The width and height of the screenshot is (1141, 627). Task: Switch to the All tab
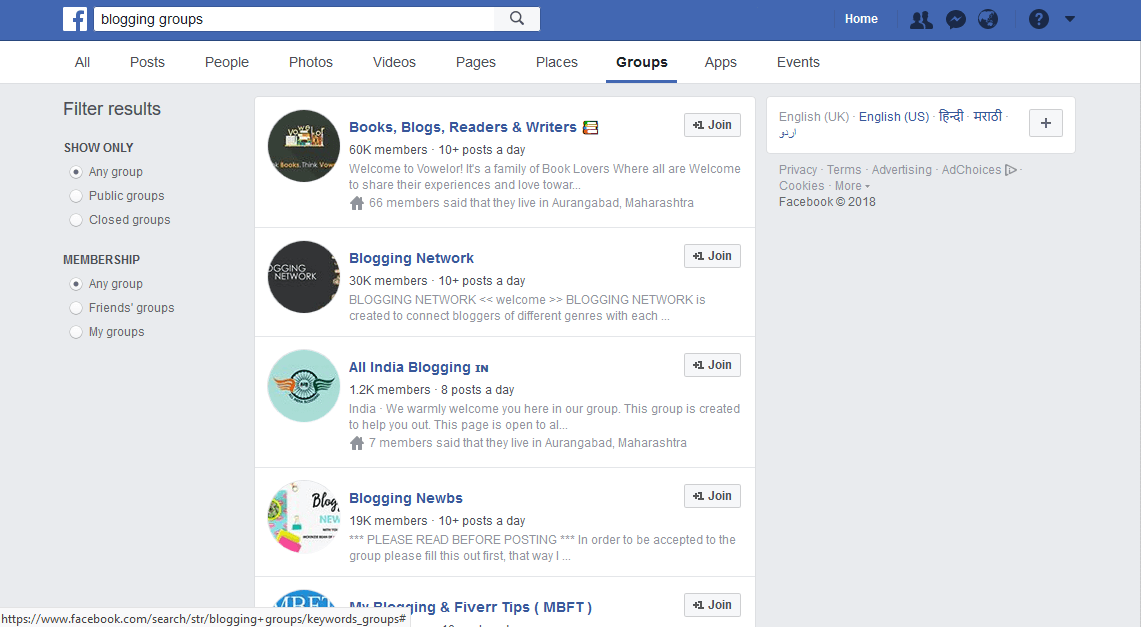pos(82,63)
